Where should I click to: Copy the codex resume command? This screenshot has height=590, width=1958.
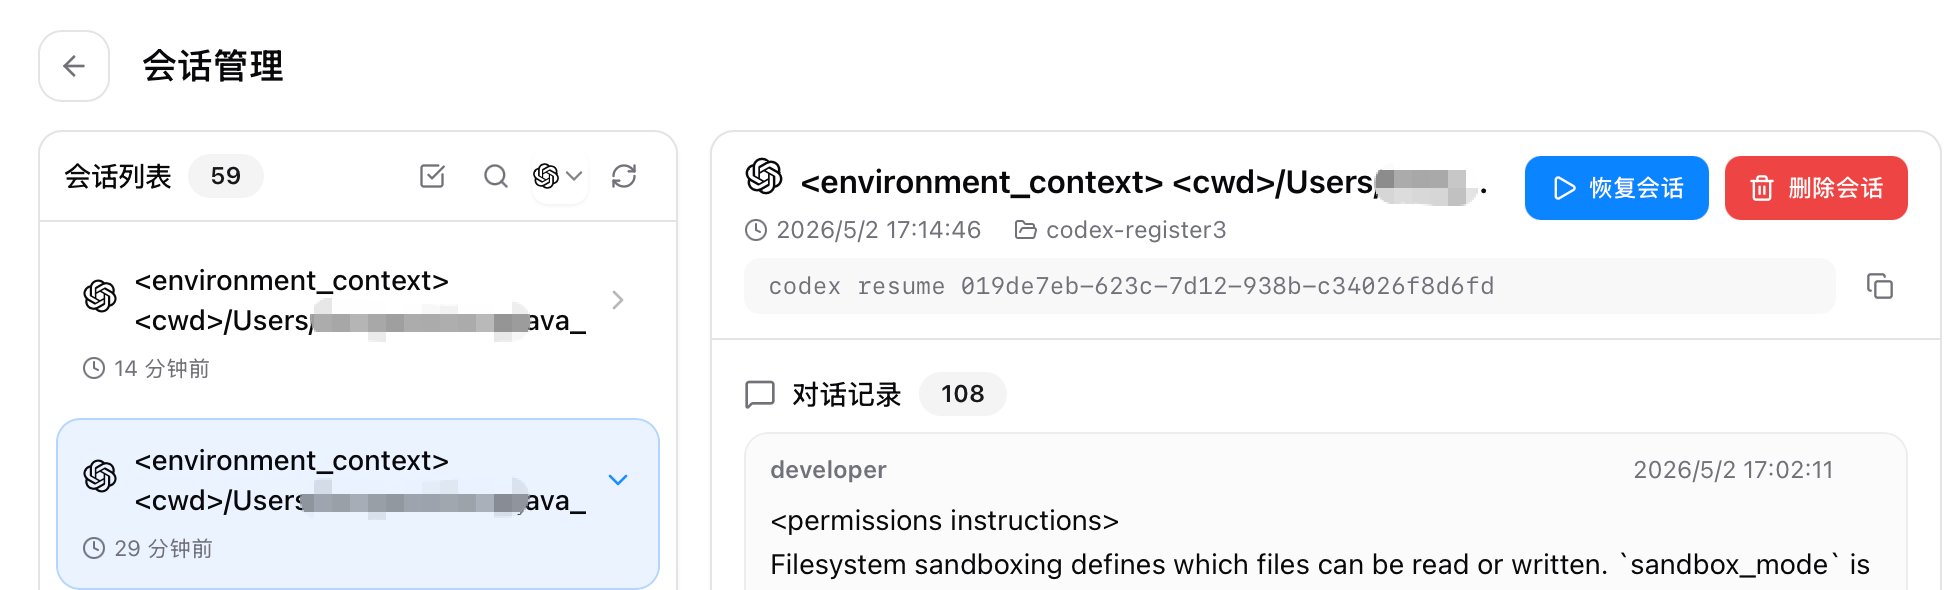pos(1880,287)
